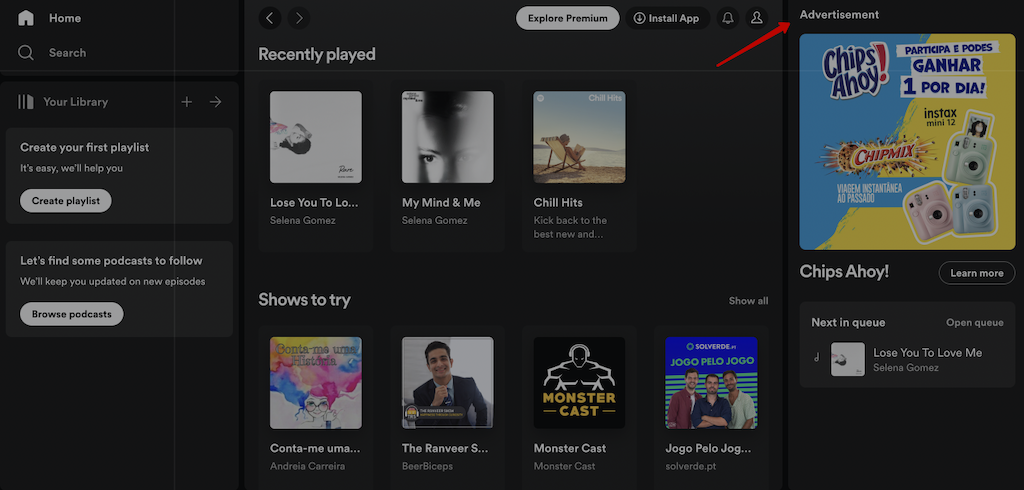
Task: Open The Ranveer Show podcast cover
Action: (448, 383)
